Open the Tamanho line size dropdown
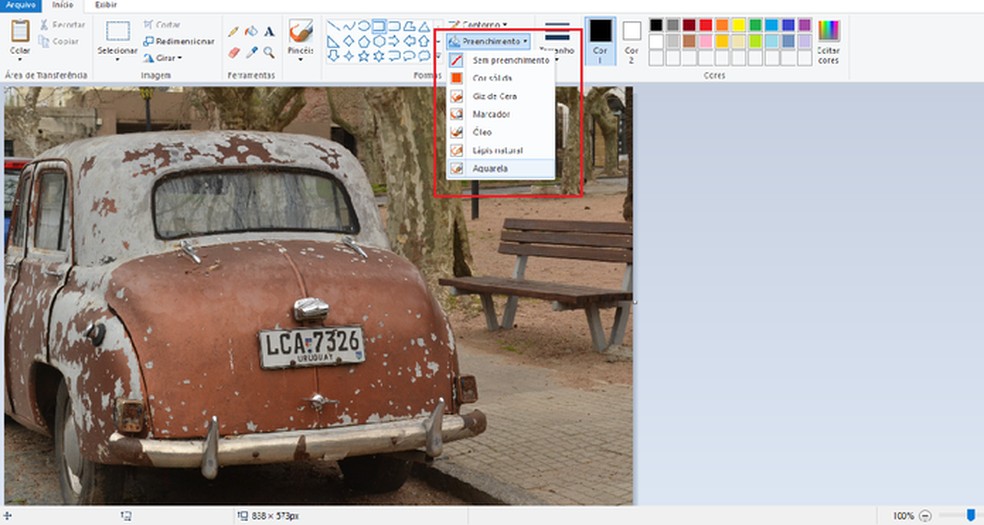This screenshot has height=525, width=984. pyautogui.click(x=557, y=41)
